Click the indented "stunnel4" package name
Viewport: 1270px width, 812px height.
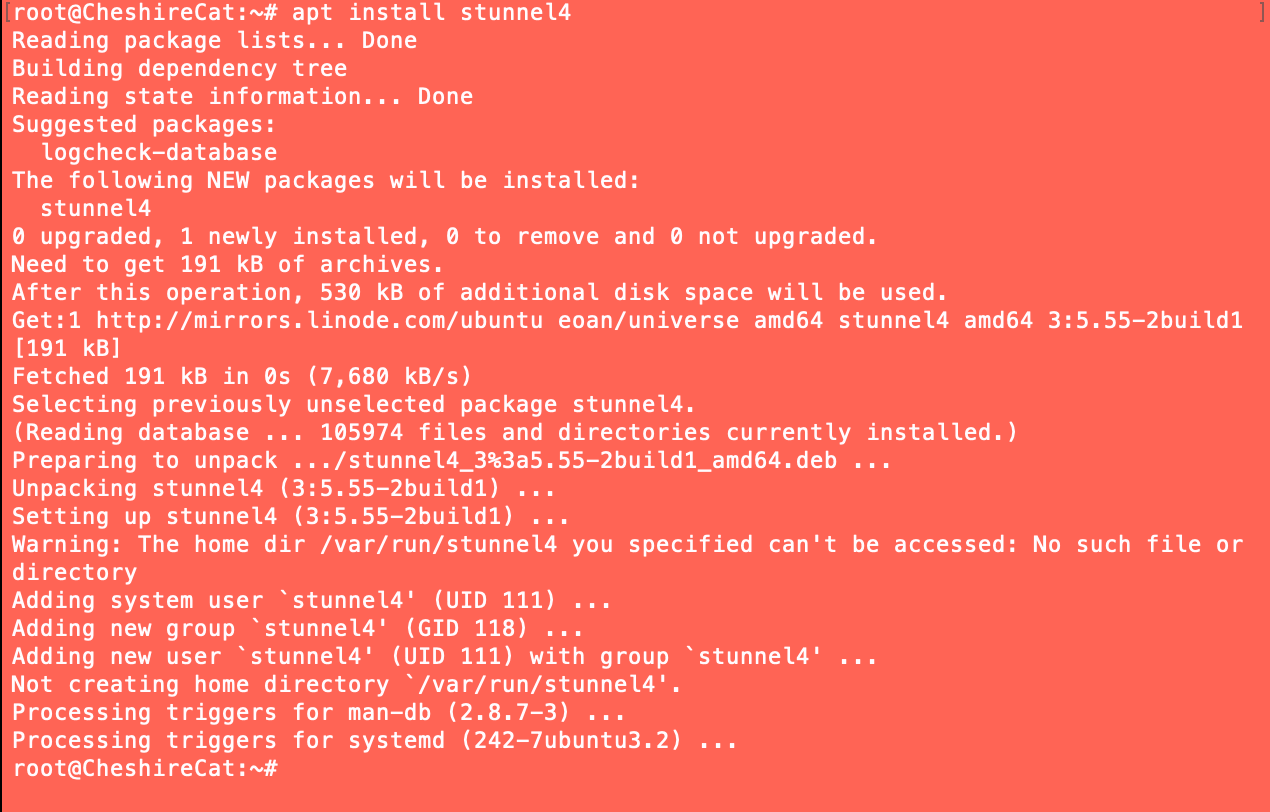pos(95,209)
